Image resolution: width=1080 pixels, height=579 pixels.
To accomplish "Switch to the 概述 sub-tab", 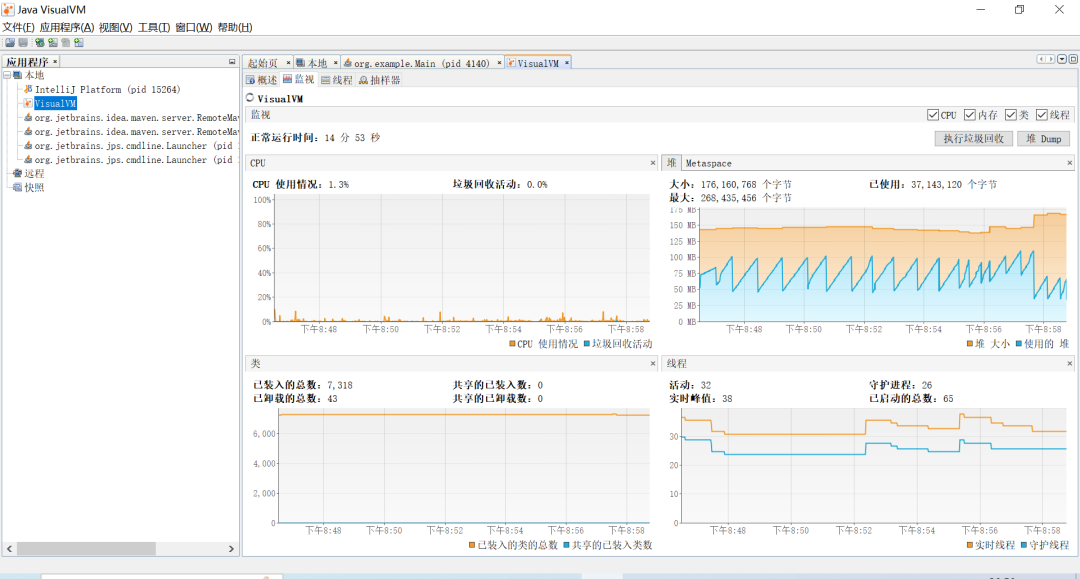I will pyautogui.click(x=262, y=81).
